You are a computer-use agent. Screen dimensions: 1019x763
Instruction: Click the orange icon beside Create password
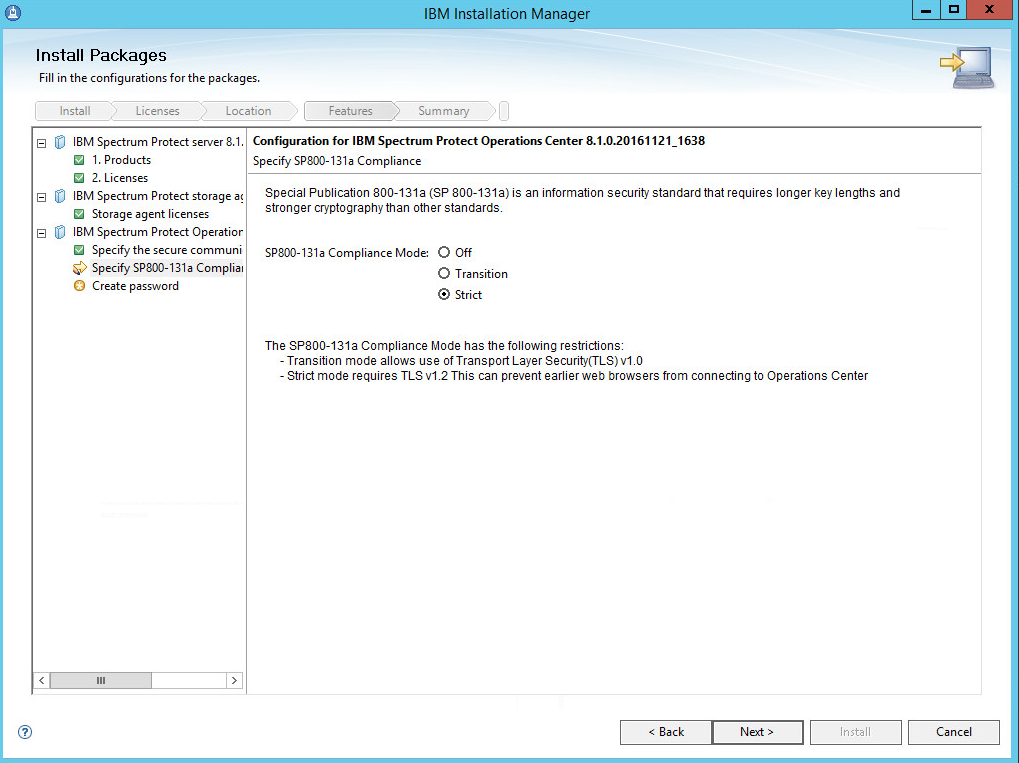pos(79,286)
